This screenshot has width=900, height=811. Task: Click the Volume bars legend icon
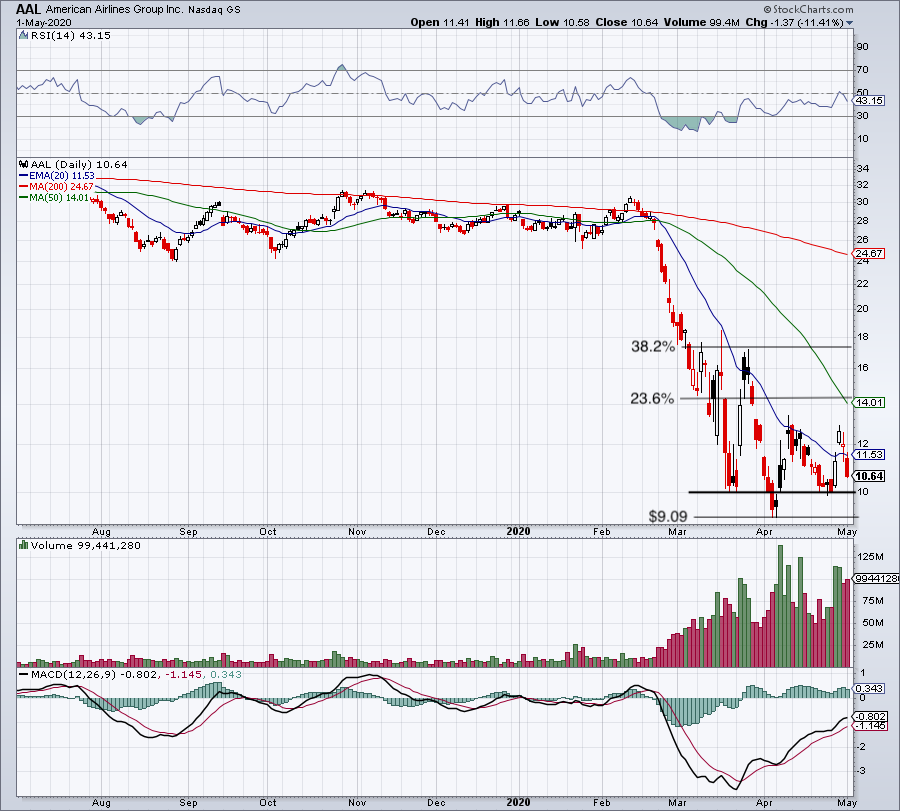click(23, 547)
